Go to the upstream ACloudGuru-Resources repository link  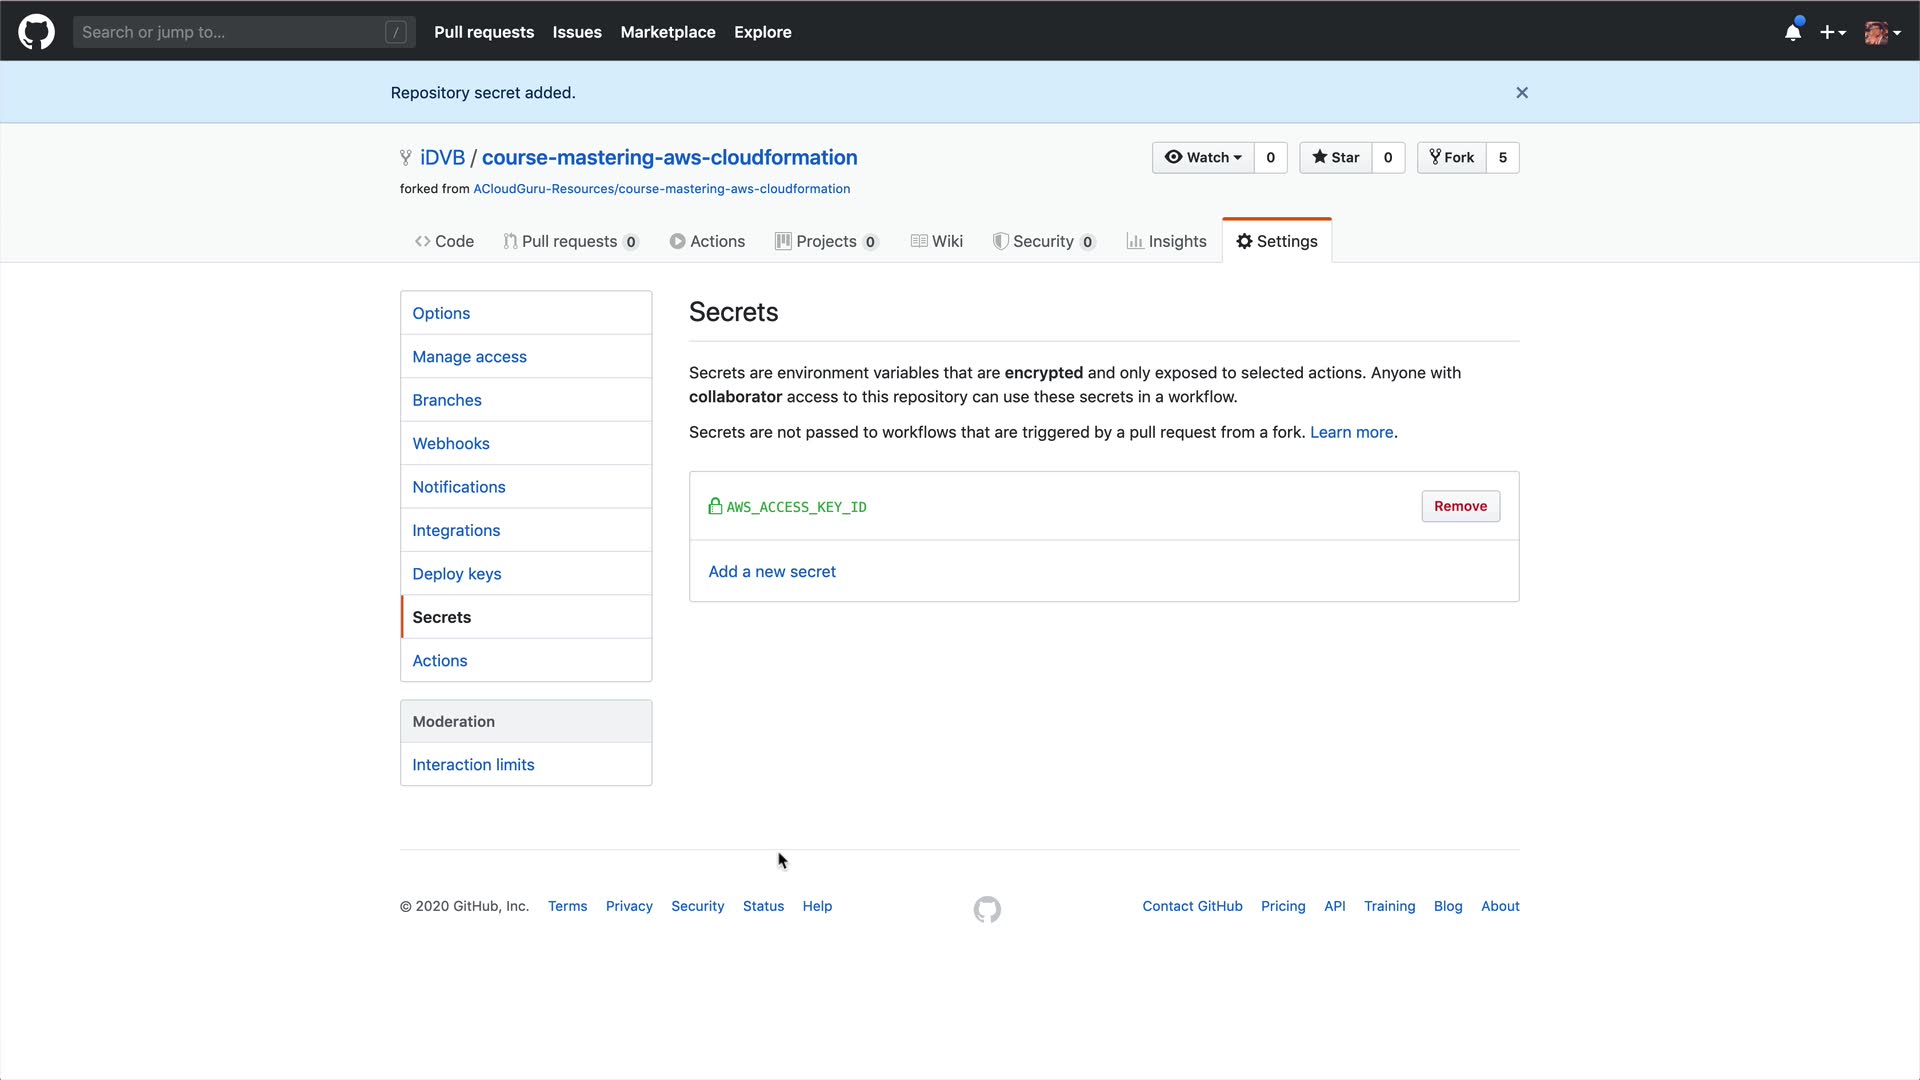[661, 189]
